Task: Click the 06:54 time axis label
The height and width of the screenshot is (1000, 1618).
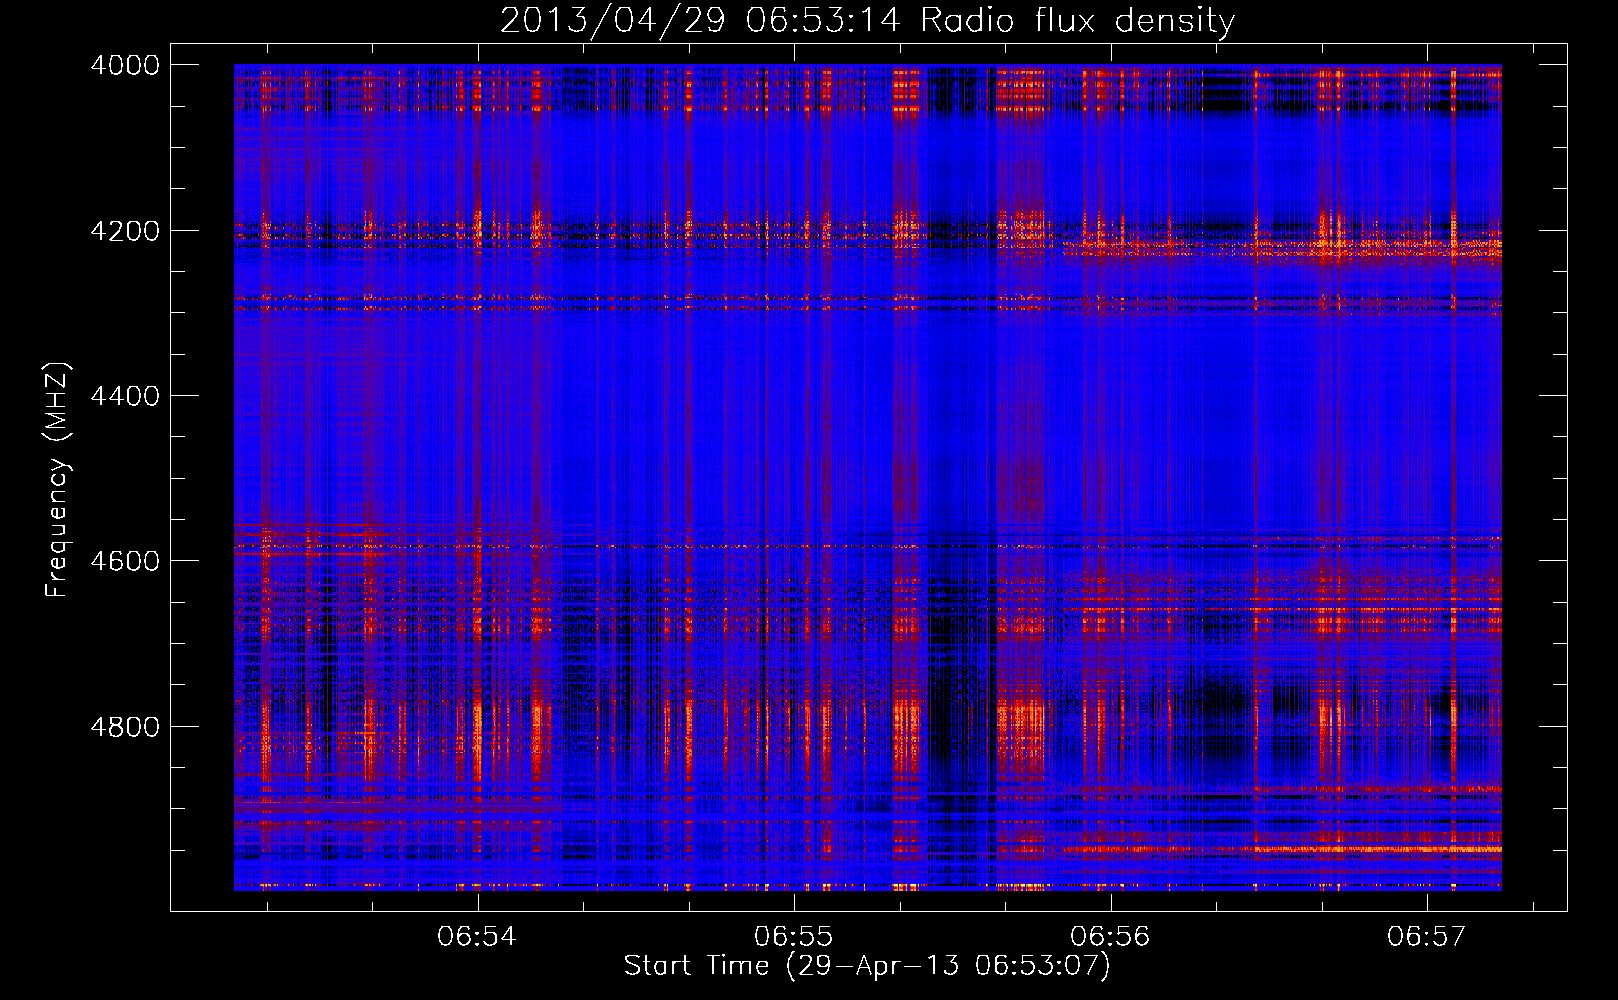Action: 477,936
